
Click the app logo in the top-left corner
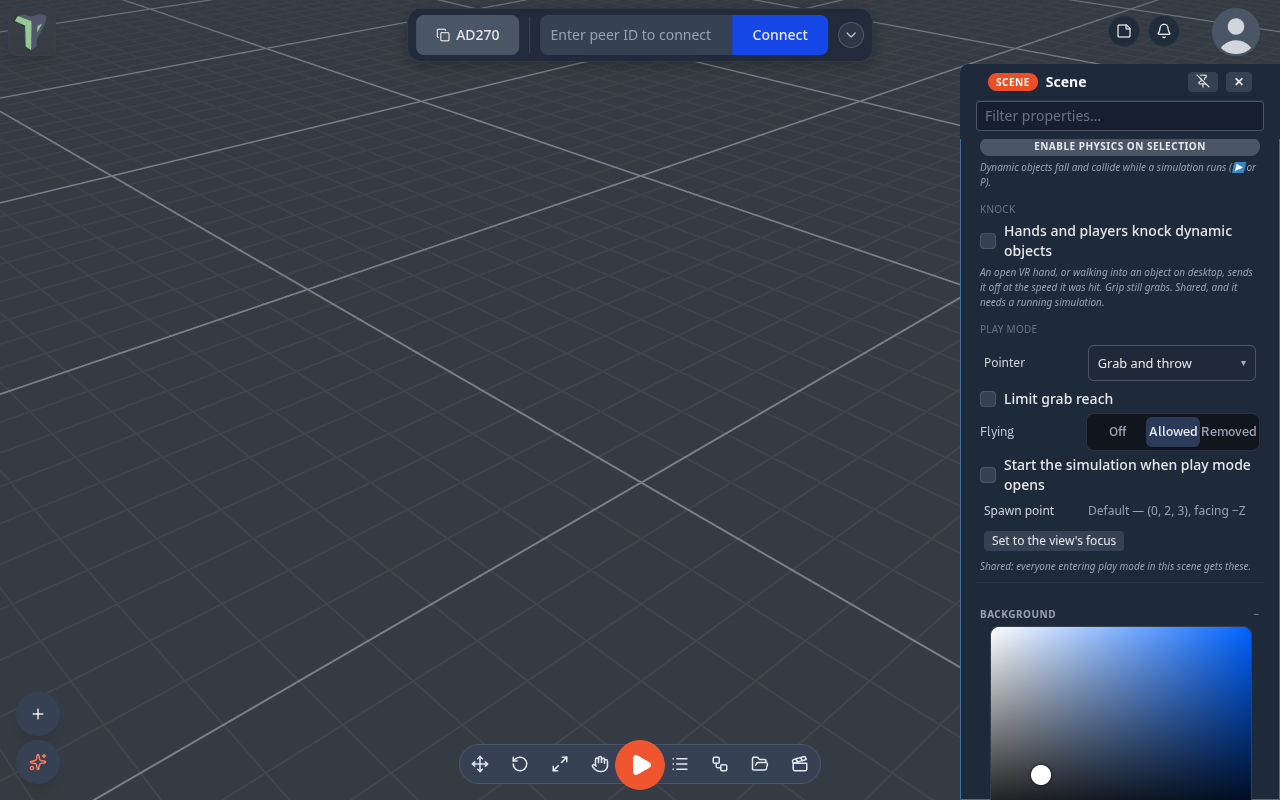[x=31, y=32]
